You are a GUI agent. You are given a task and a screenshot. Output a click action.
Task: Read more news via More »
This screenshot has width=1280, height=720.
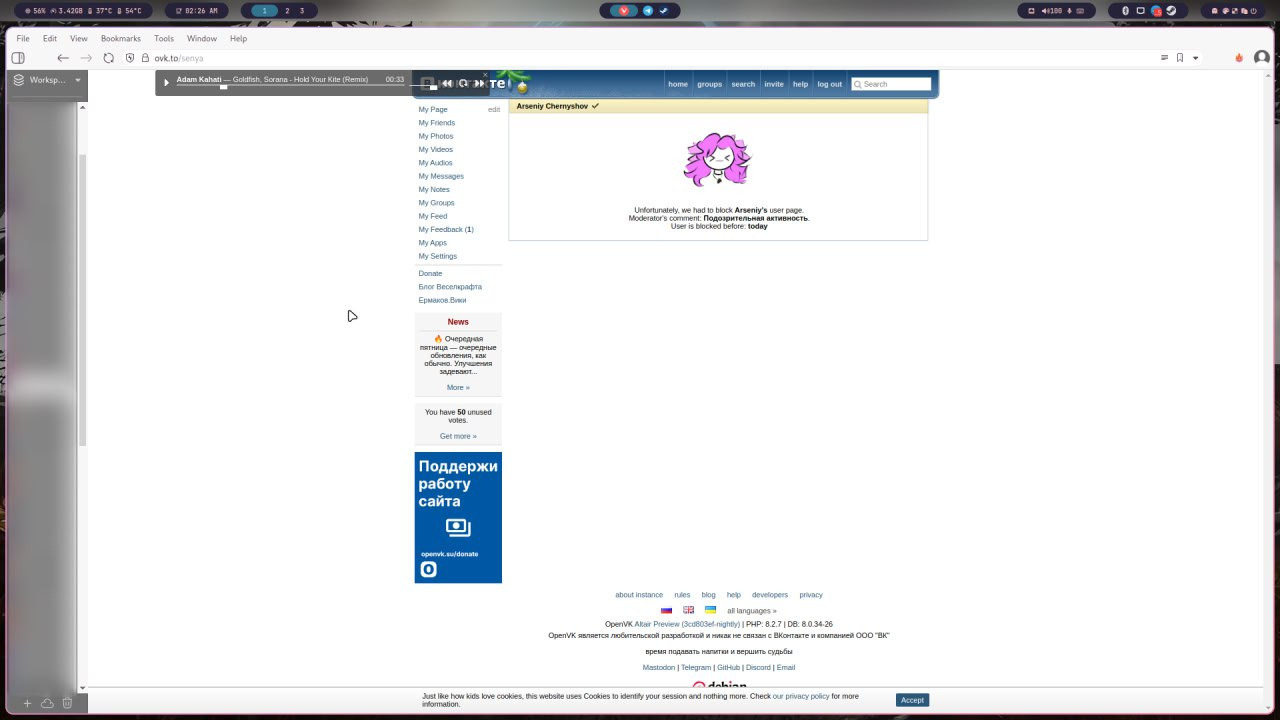point(458,387)
